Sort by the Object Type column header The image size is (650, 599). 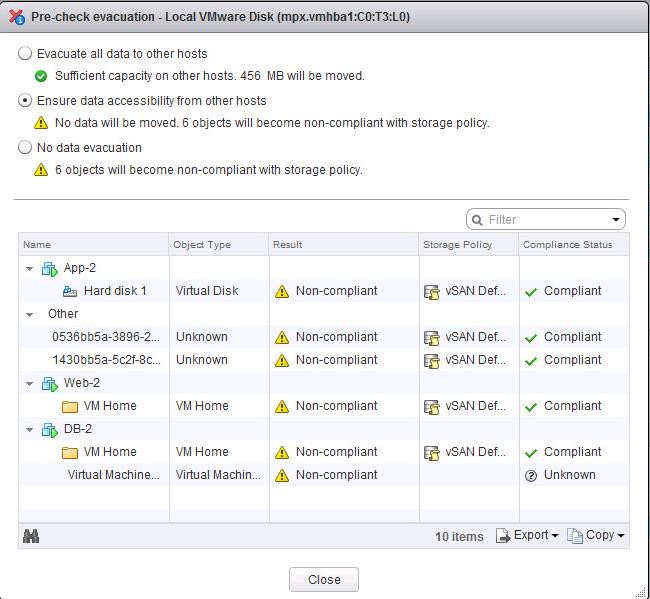tap(219, 245)
